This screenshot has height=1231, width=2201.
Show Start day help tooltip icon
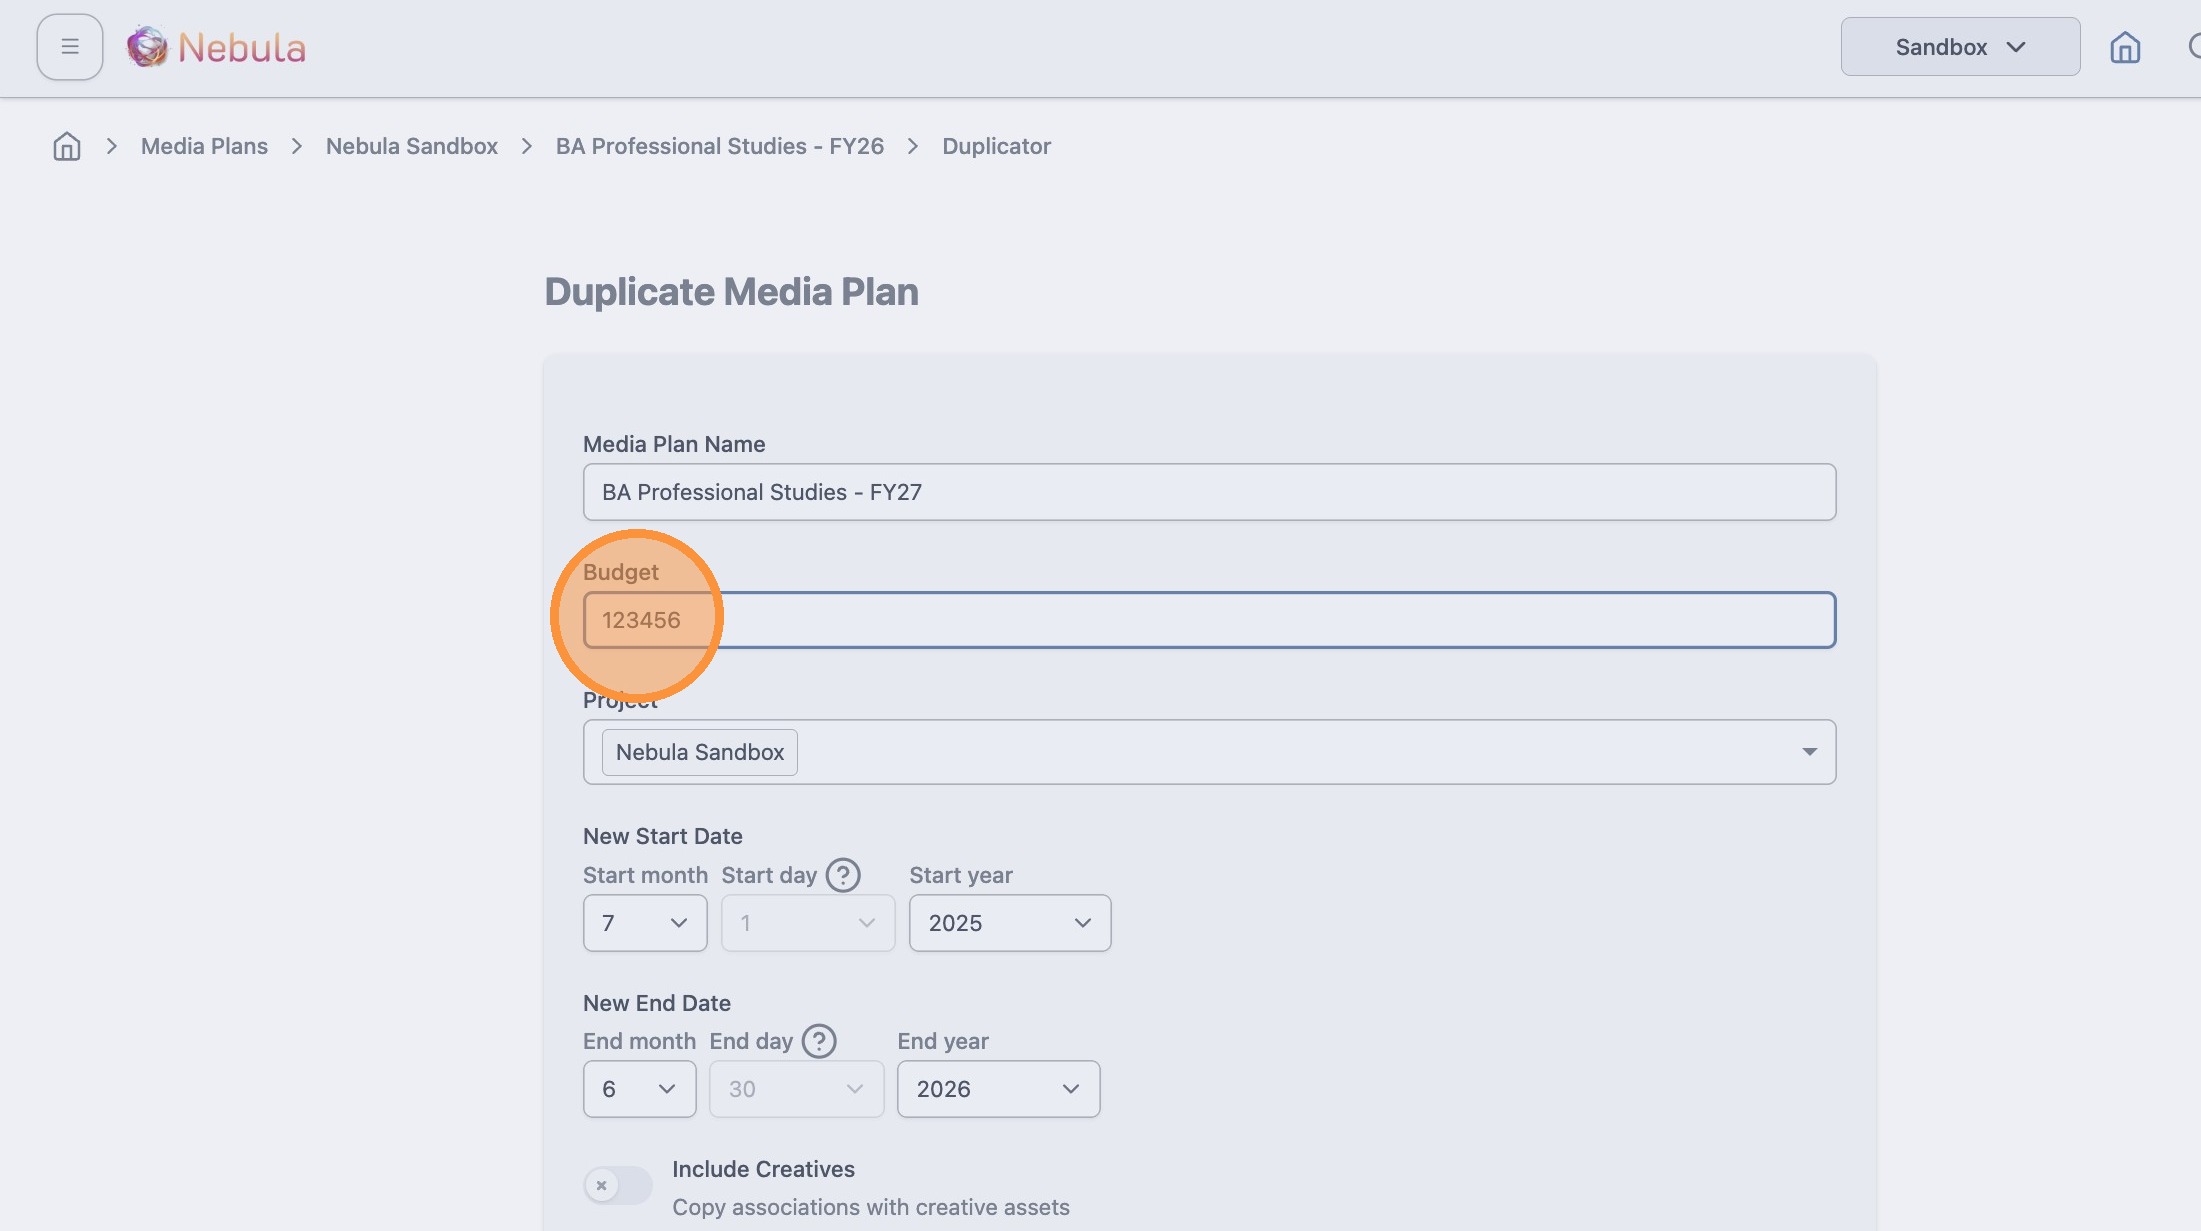pyautogui.click(x=843, y=875)
